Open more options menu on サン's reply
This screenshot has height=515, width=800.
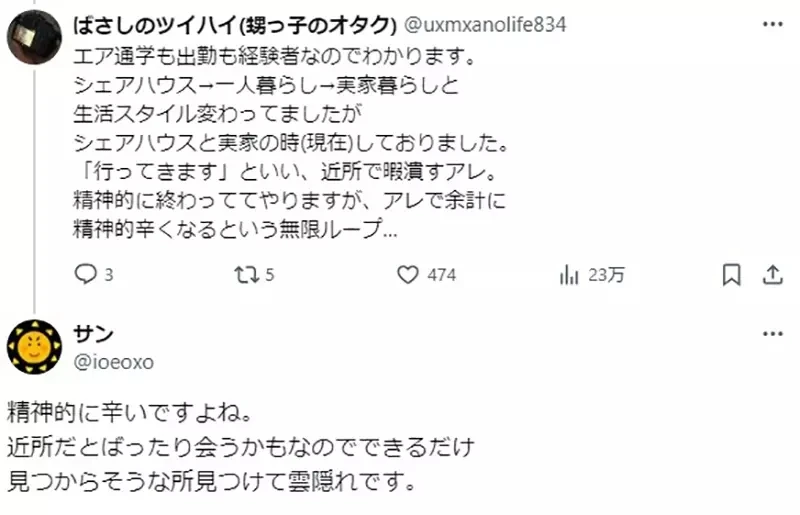(772, 333)
